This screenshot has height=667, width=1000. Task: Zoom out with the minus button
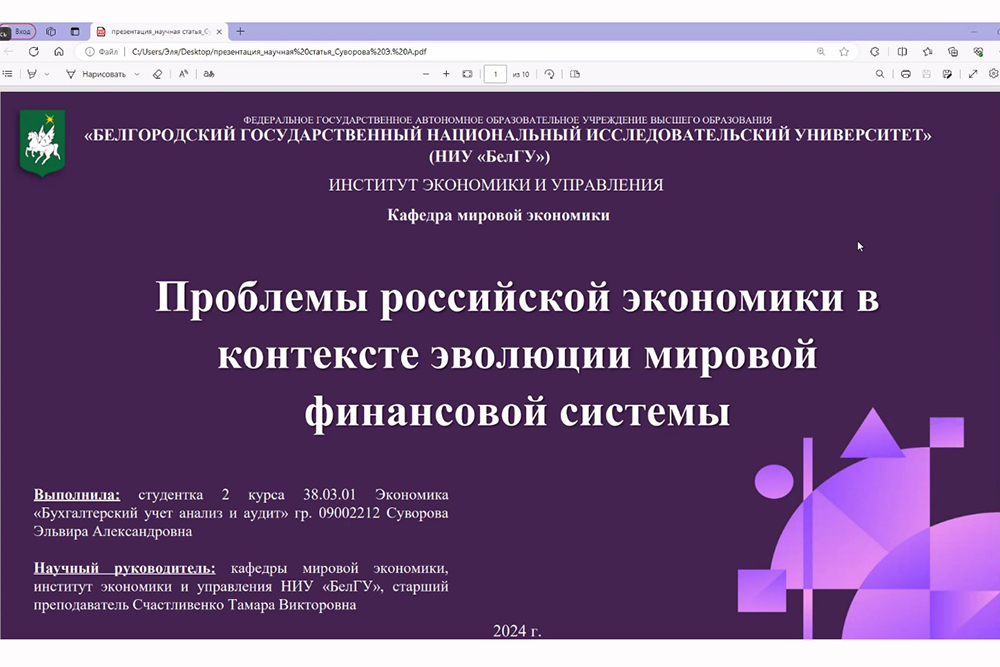pos(426,74)
